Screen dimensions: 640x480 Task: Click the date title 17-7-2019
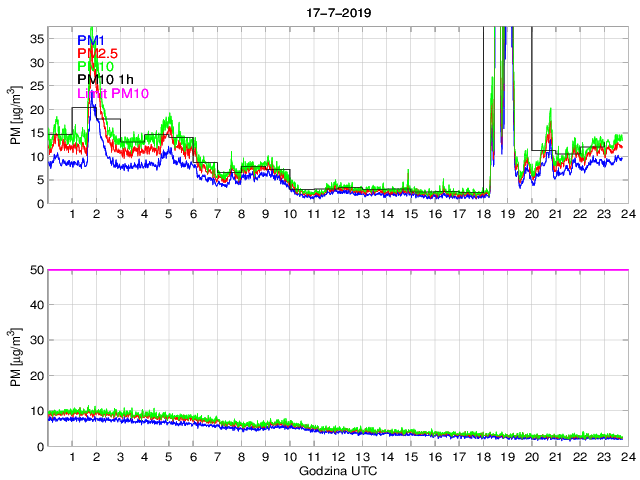pyautogui.click(x=336, y=11)
